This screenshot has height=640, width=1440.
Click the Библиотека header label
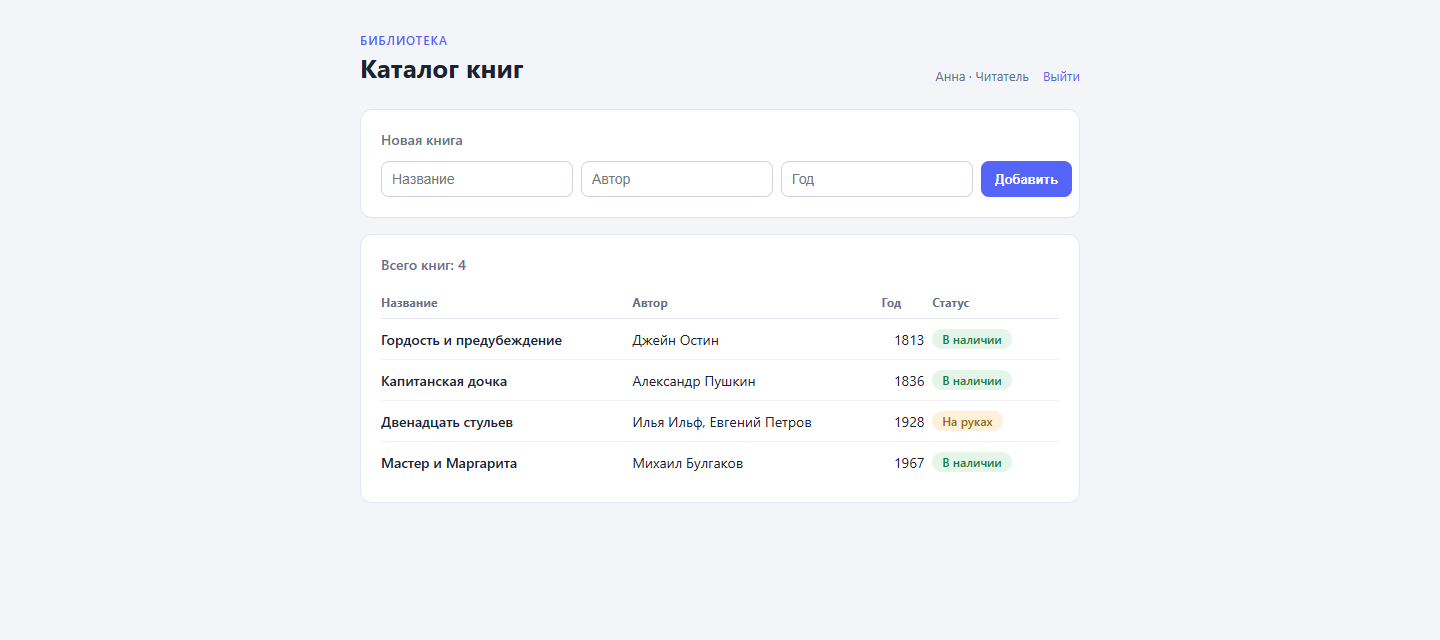click(404, 41)
